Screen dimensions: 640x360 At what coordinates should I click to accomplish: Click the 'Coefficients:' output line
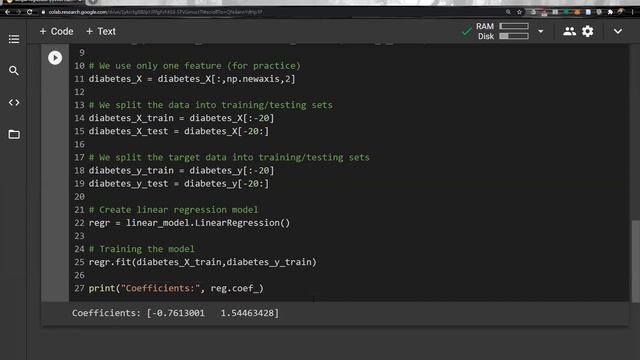click(176, 313)
